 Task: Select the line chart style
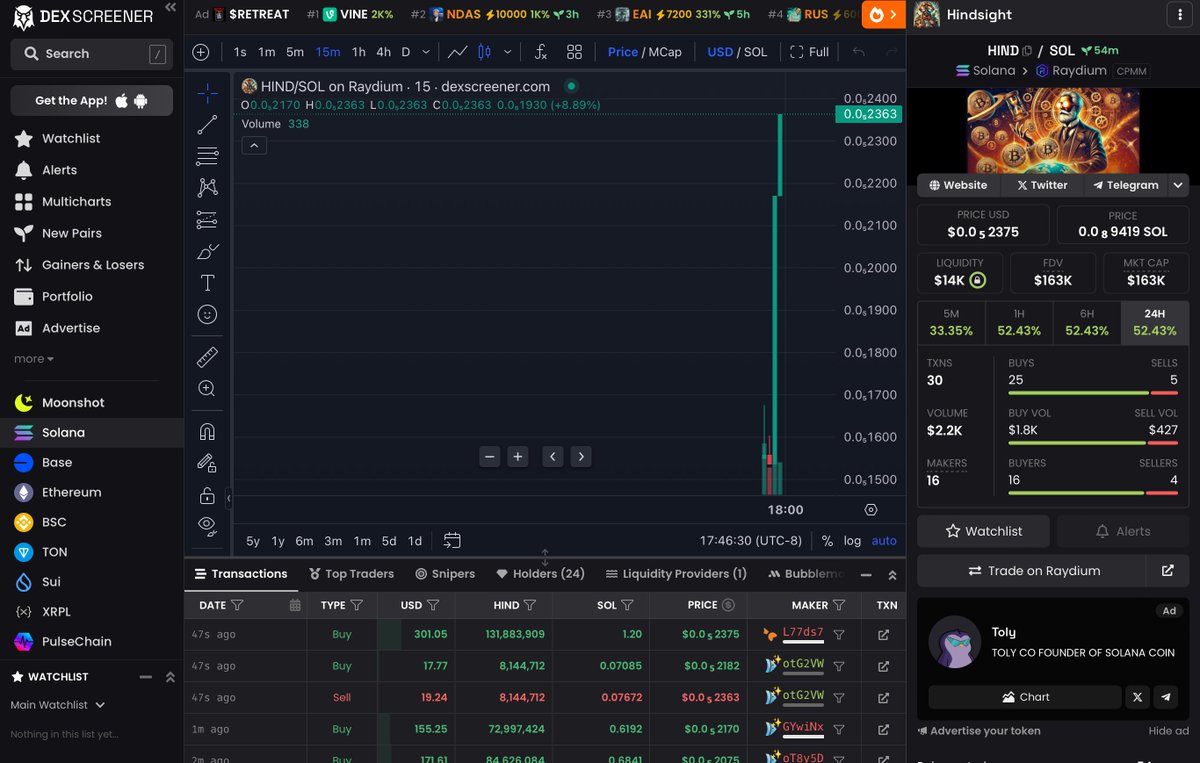(457, 52)
